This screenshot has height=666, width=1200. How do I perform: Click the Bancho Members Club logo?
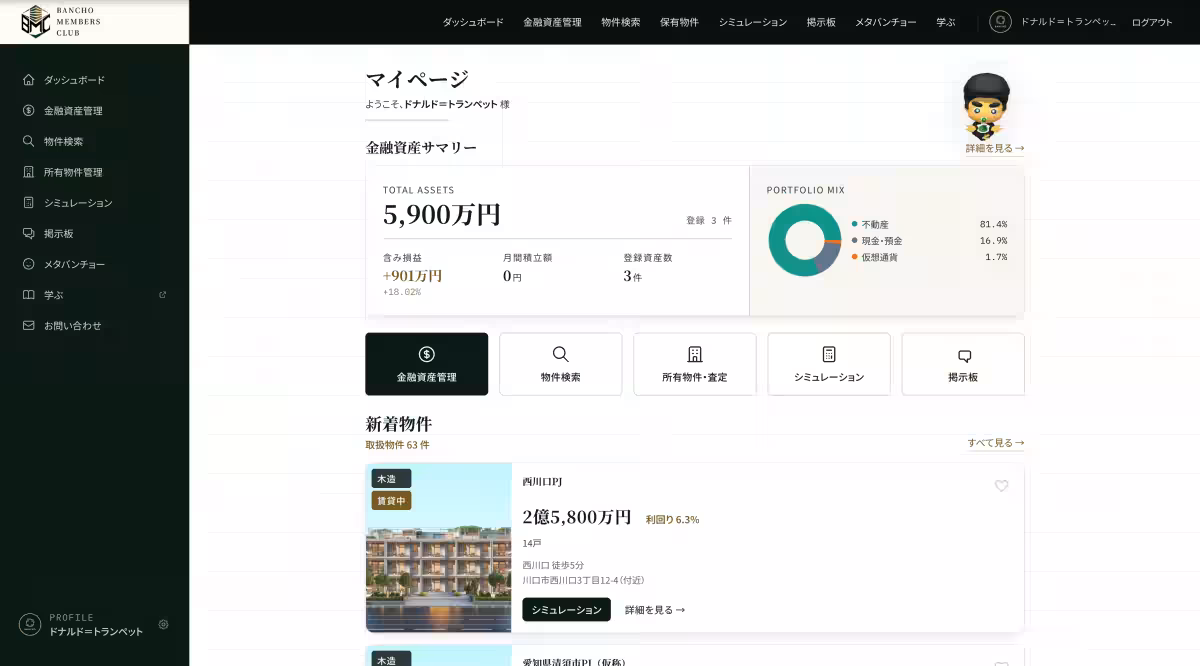coord(62,21)
